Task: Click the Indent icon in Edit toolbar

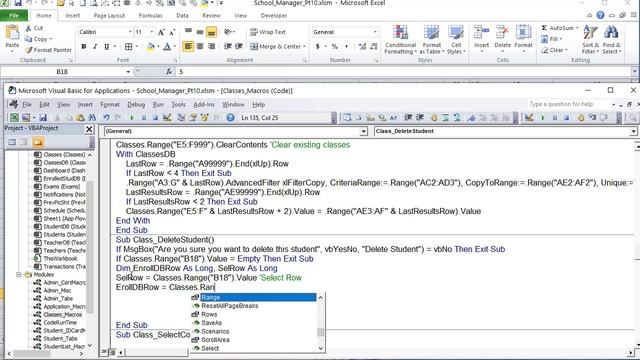Action: [408, 118]
